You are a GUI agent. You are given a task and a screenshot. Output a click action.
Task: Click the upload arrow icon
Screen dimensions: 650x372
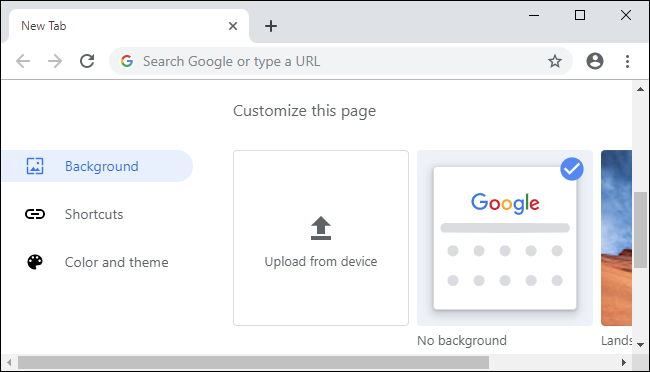tap(321, 228)
